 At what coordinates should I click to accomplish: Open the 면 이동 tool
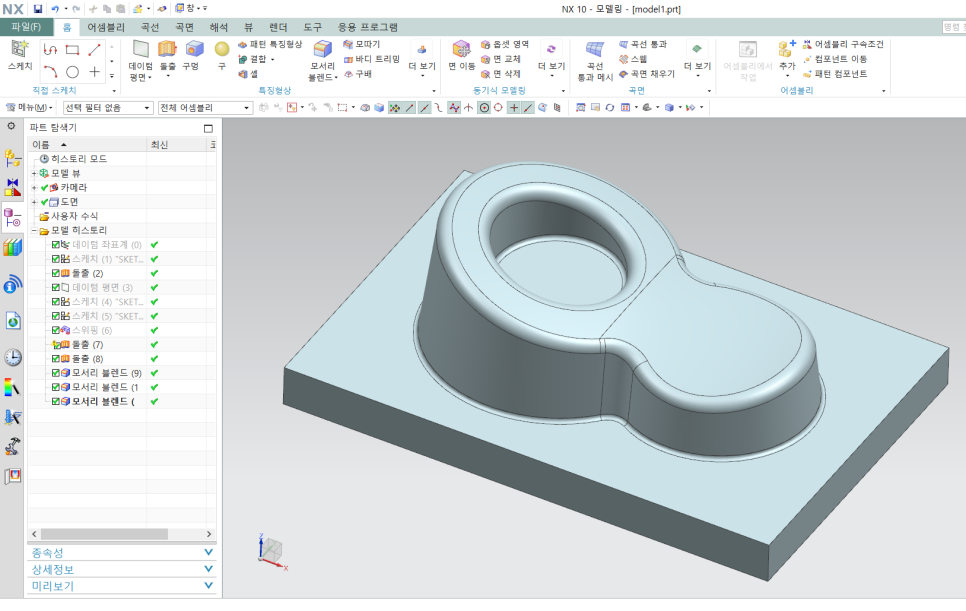tap(461, 55)
